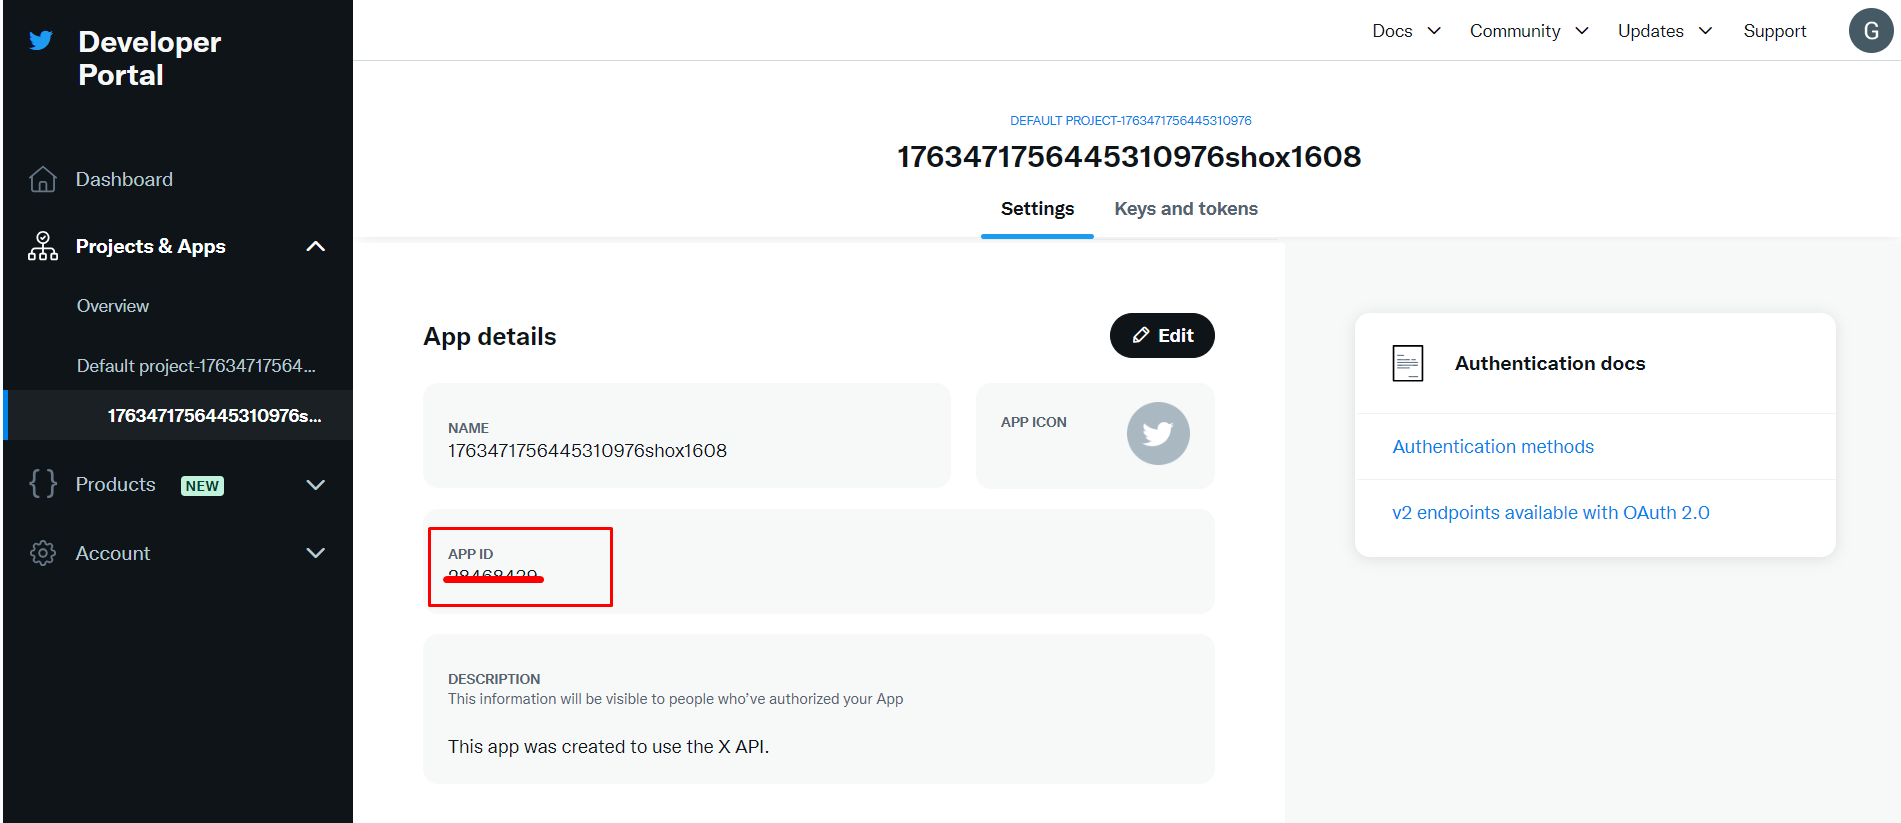Viewport: 1901px width, 823px height.
Task: Select Overview in the sidebar
Action: 113,306
